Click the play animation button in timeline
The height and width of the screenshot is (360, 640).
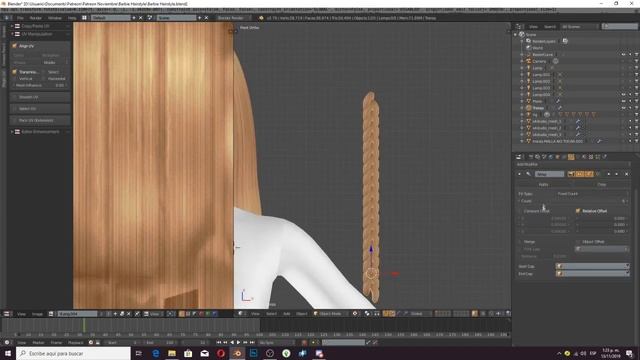[238, 342]
